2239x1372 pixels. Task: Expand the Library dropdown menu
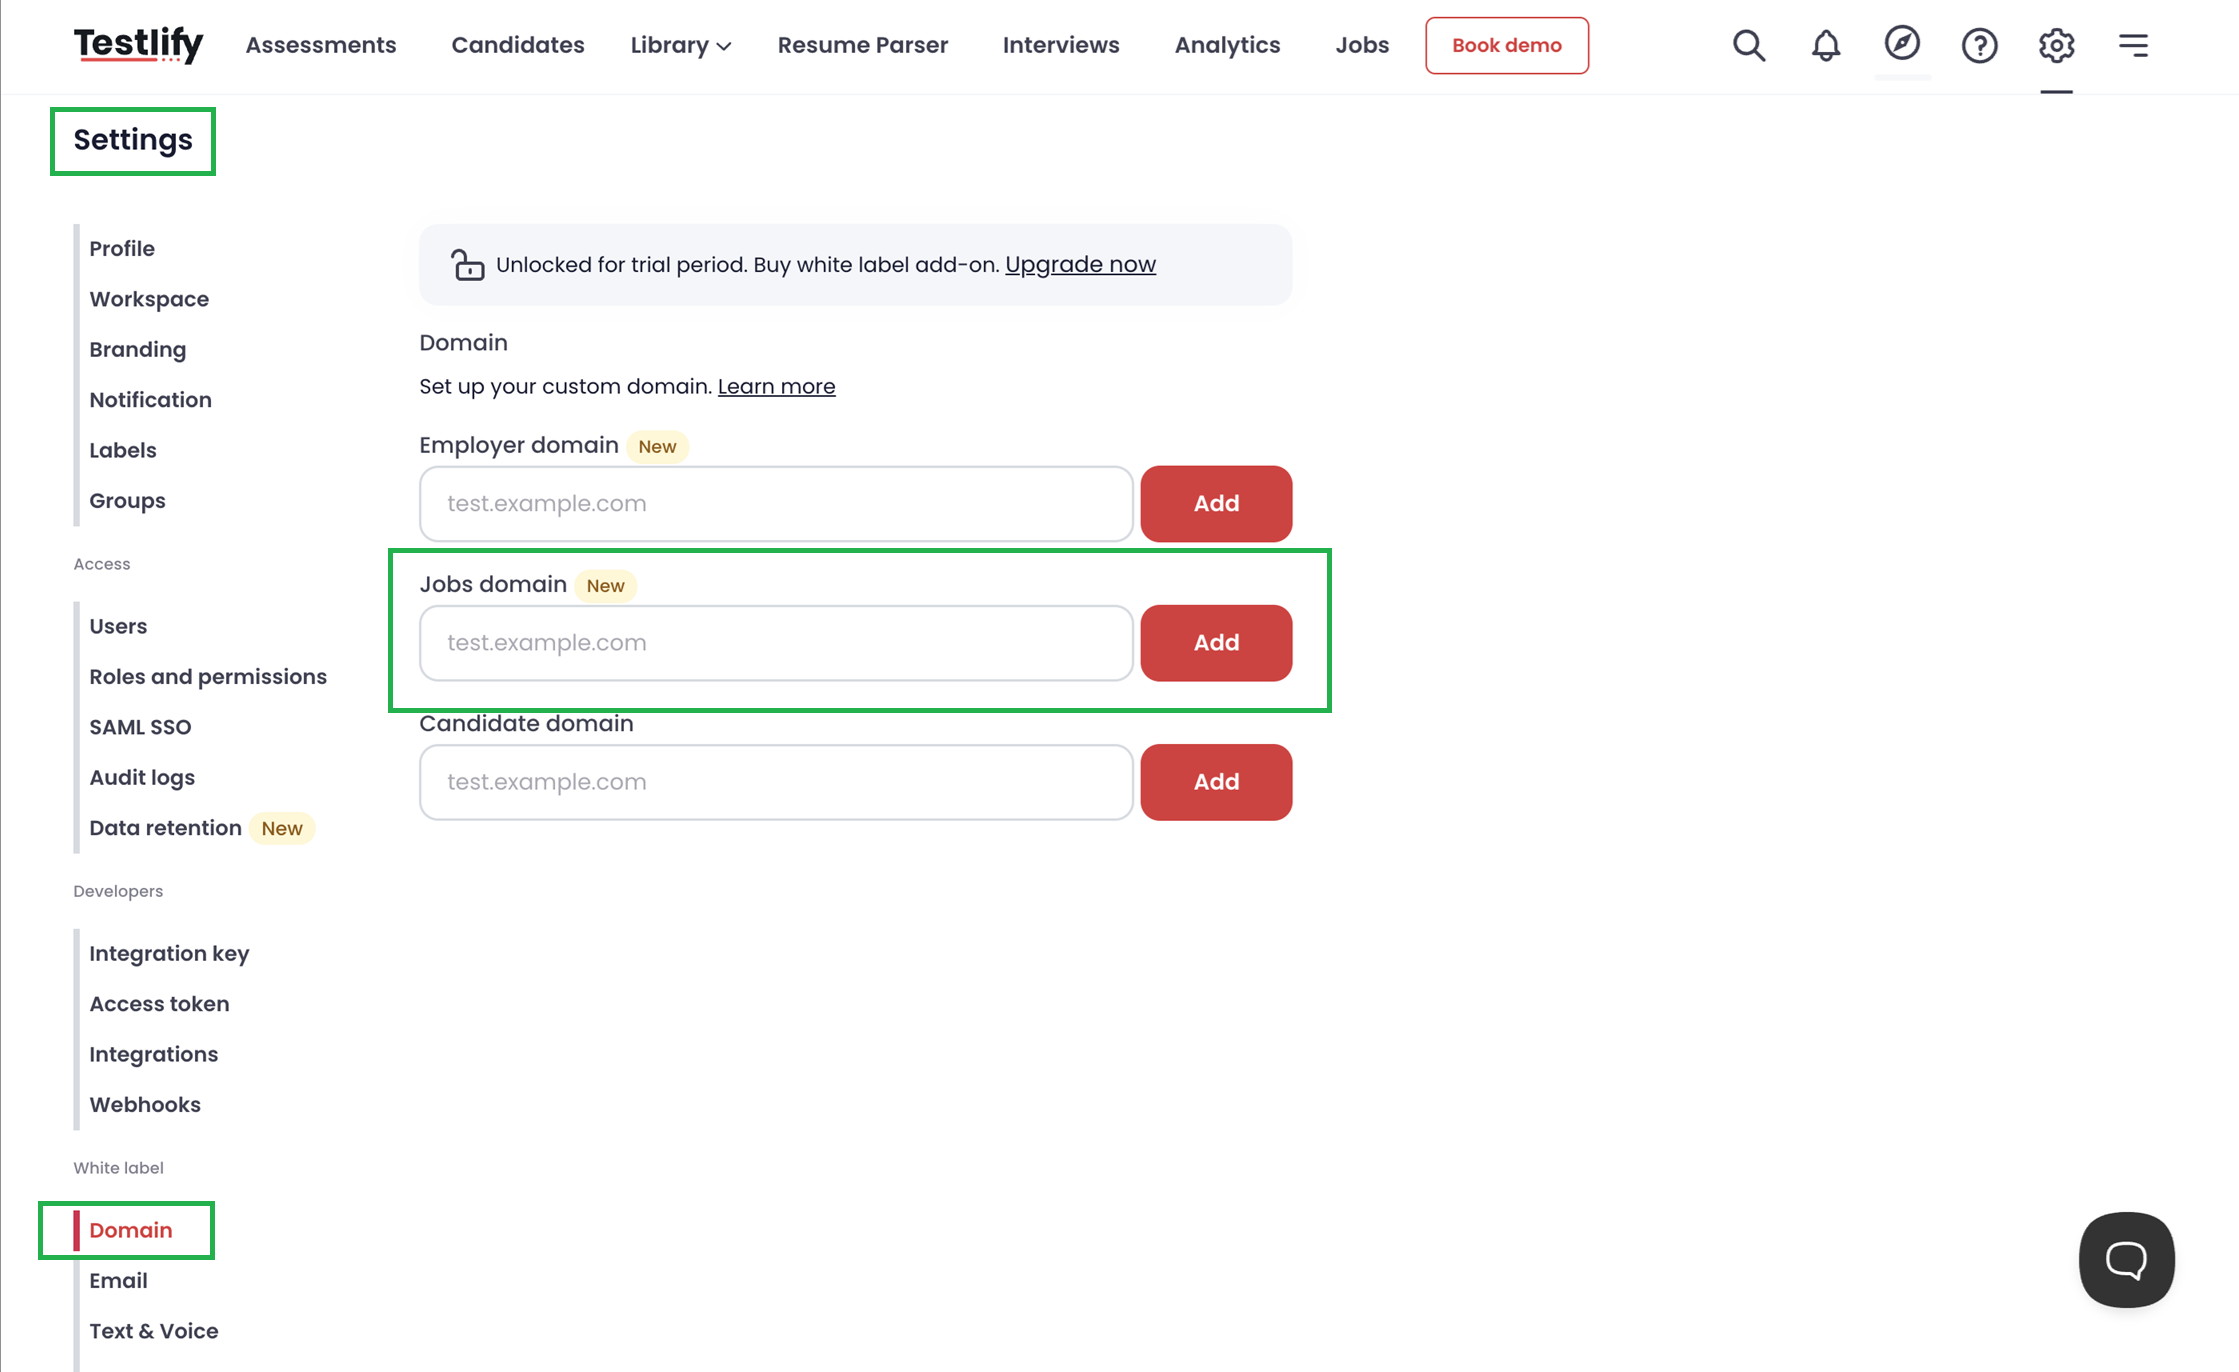(680, 45)
